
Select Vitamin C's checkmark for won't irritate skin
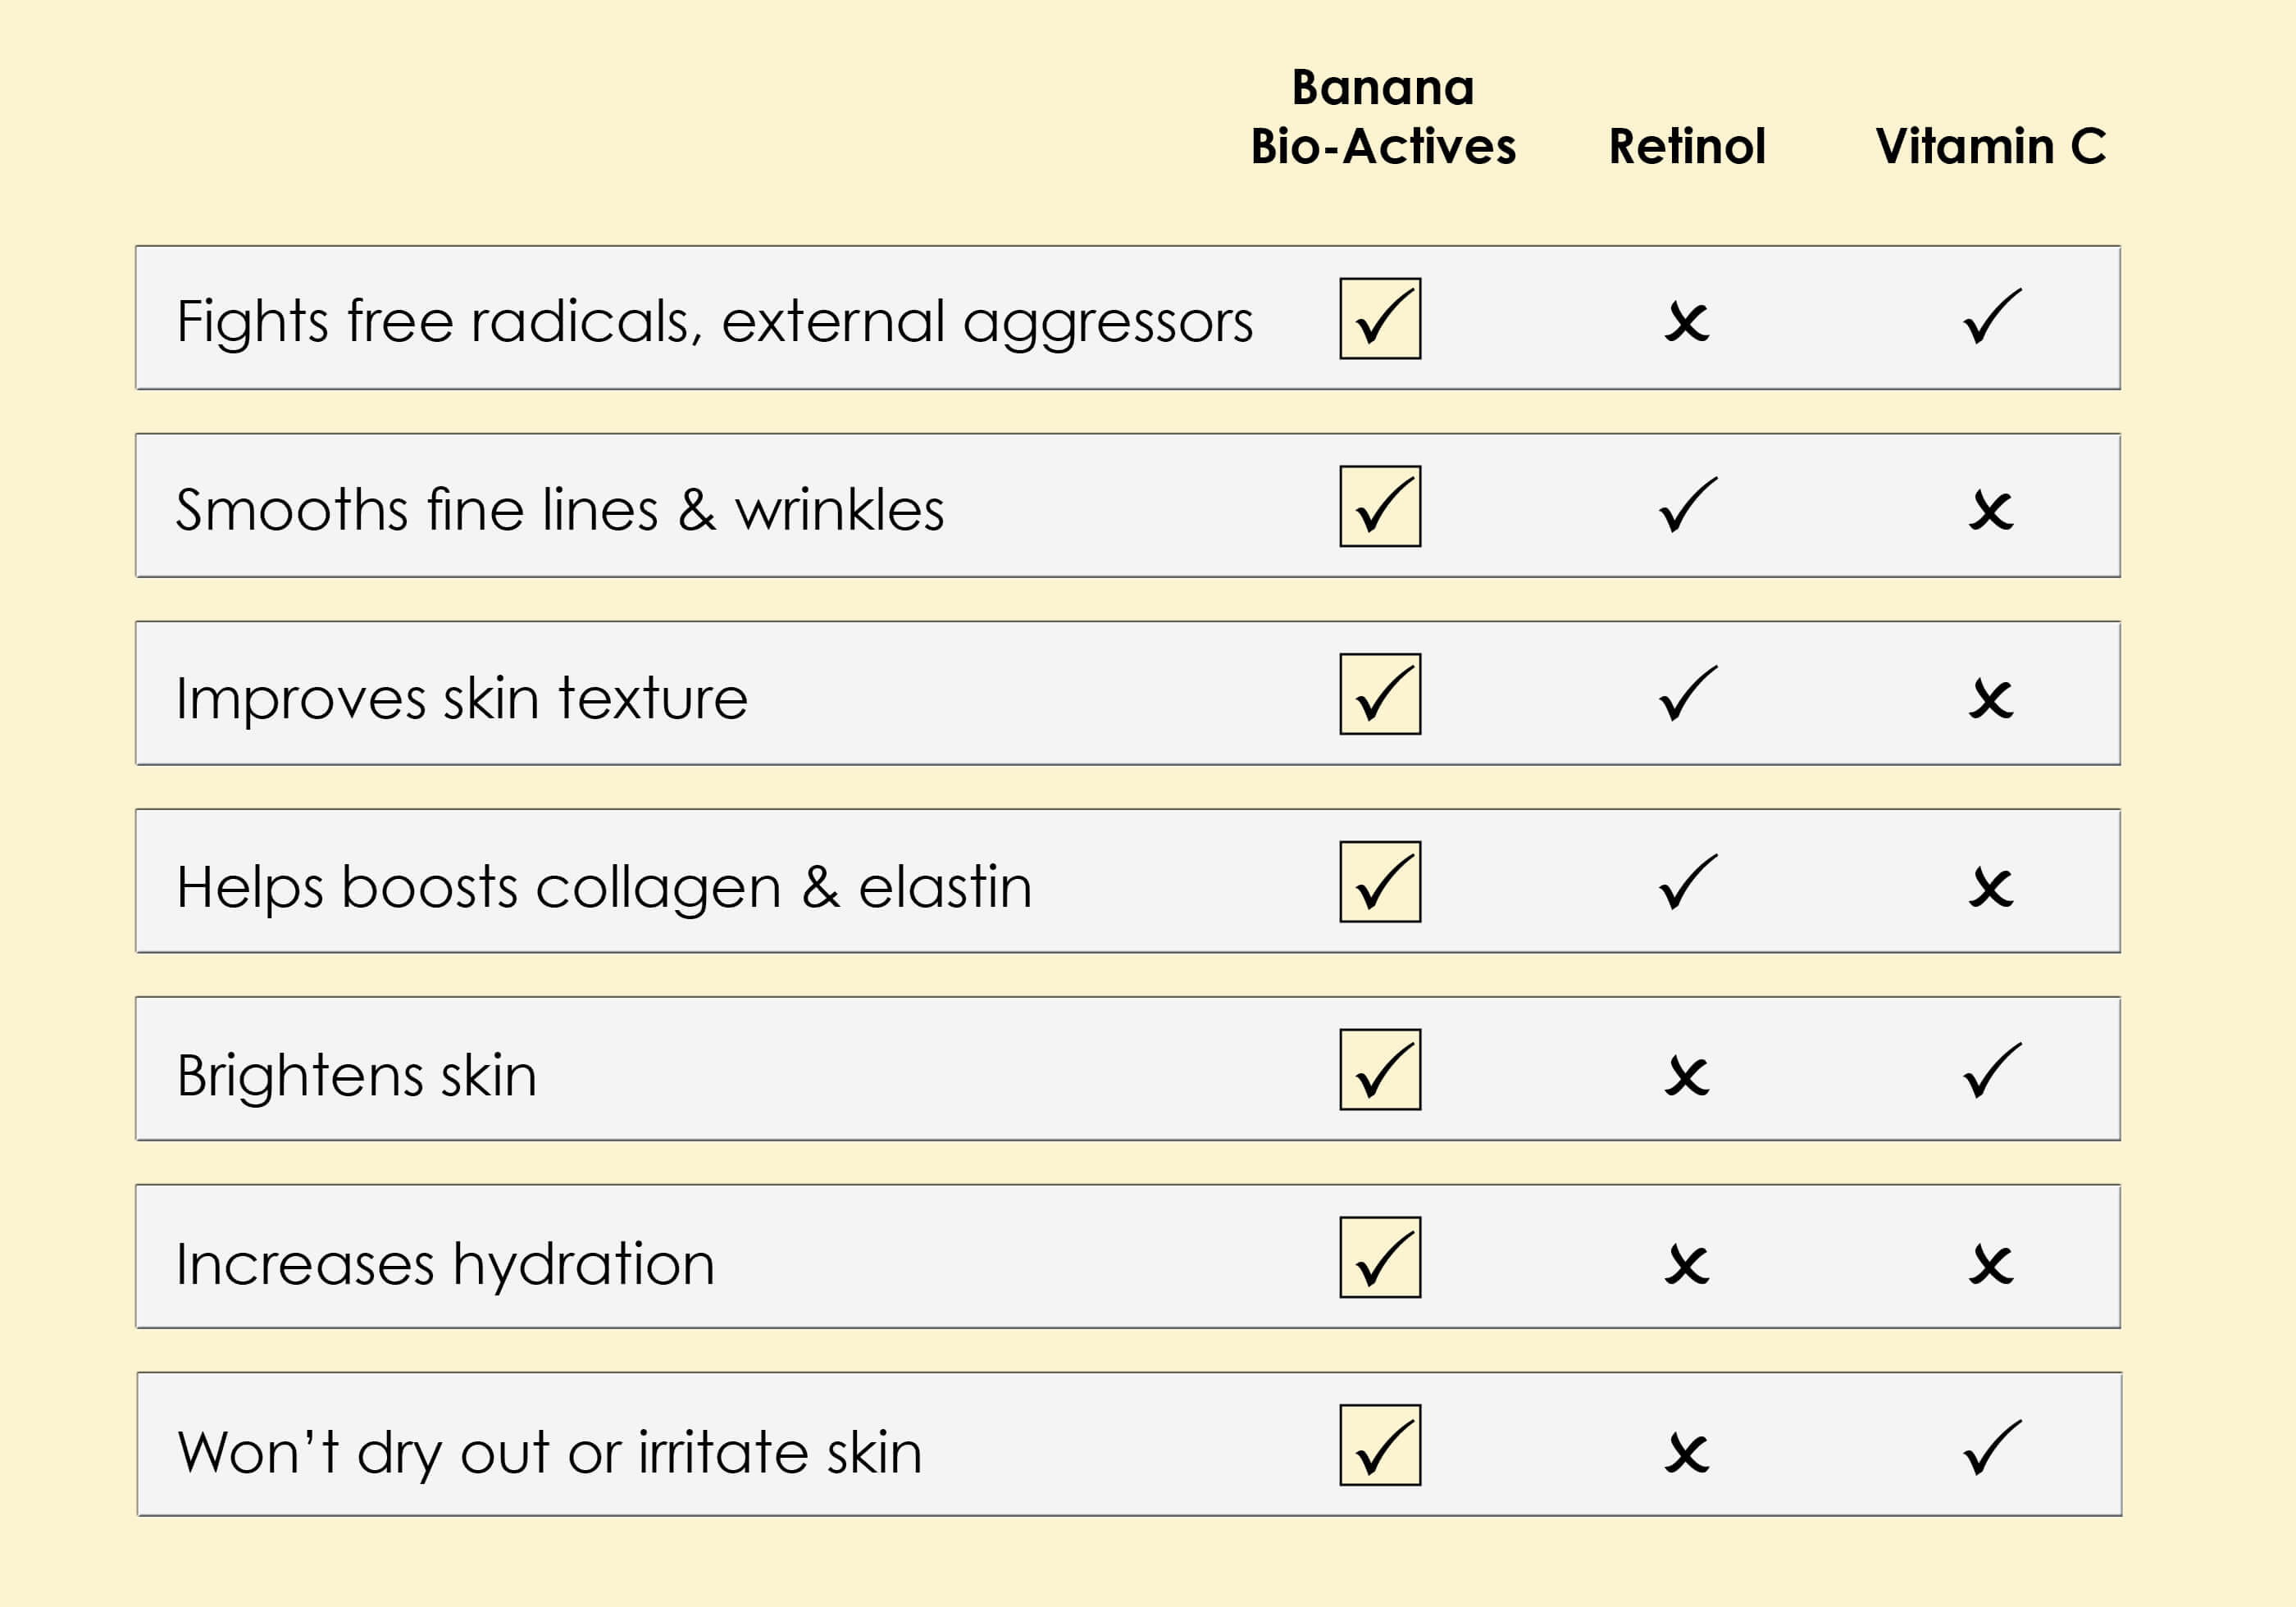tap(1991, 1447)
